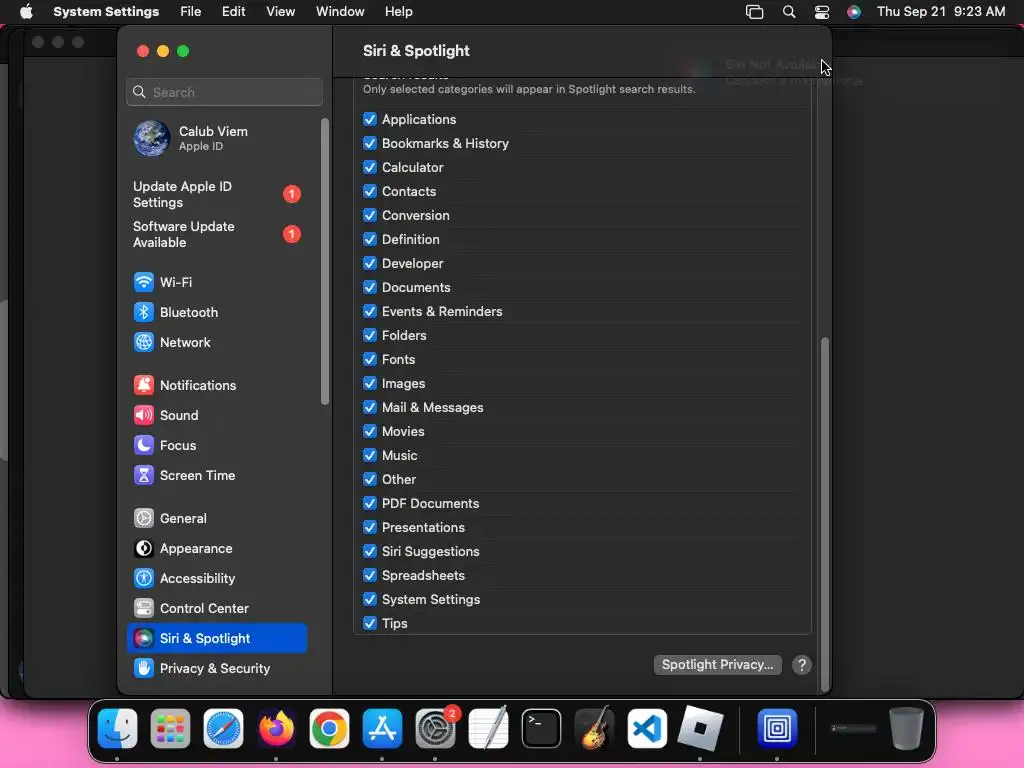Open the Edit menu
The height and width of the screenshot is (768, 1024).
233,12
